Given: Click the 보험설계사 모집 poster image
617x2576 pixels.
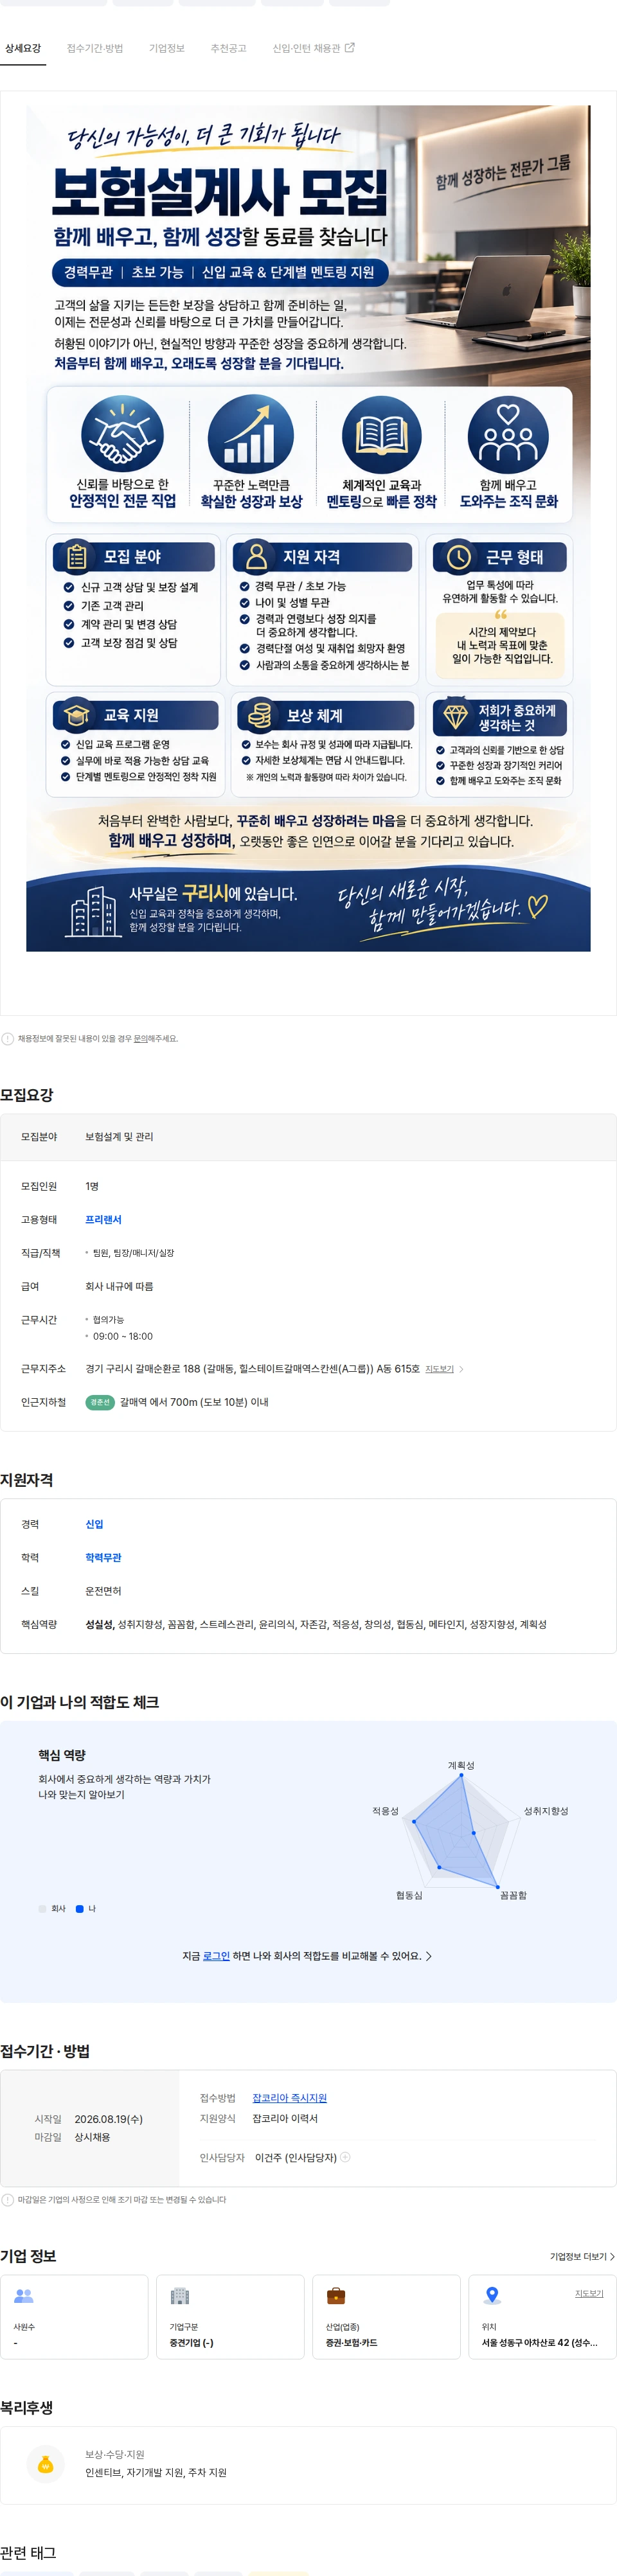Looking at the screenshot, I should coord(308,528).
